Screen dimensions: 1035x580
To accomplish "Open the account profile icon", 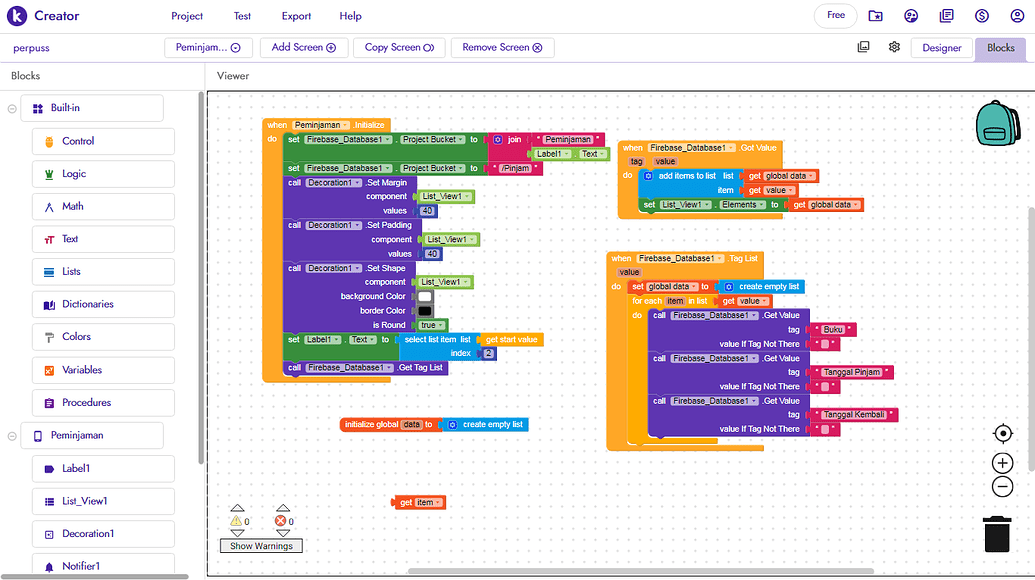I will pyautogui.click(x=1017, y=16).
